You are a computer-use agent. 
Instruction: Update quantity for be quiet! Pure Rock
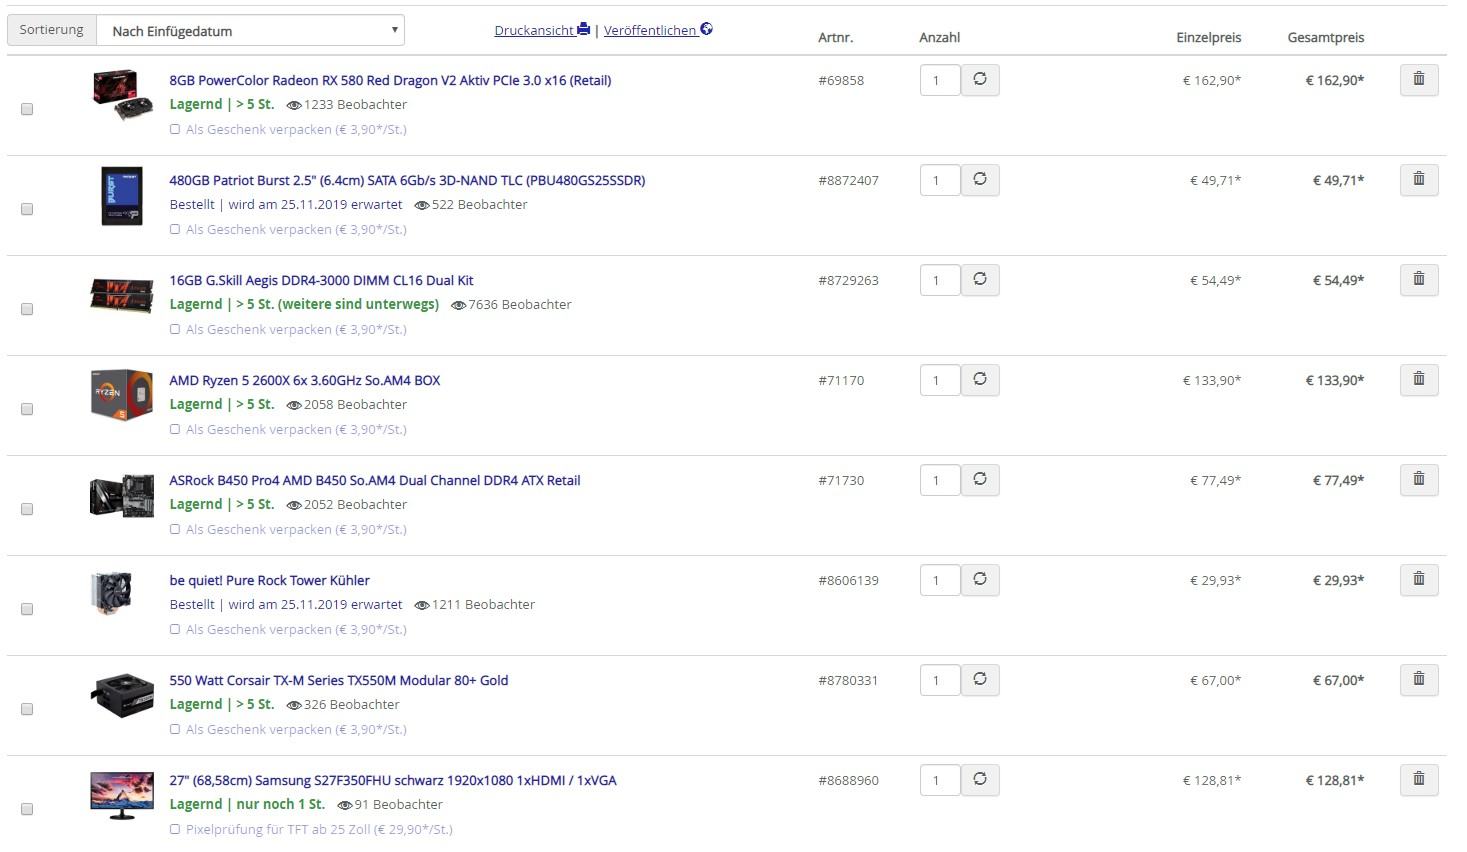(x=980, y=580)
